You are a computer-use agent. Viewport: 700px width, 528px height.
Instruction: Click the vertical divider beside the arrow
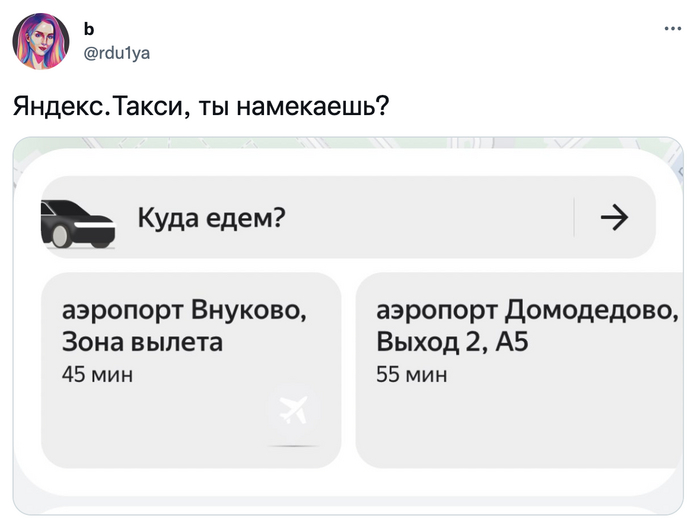(574, 217)
